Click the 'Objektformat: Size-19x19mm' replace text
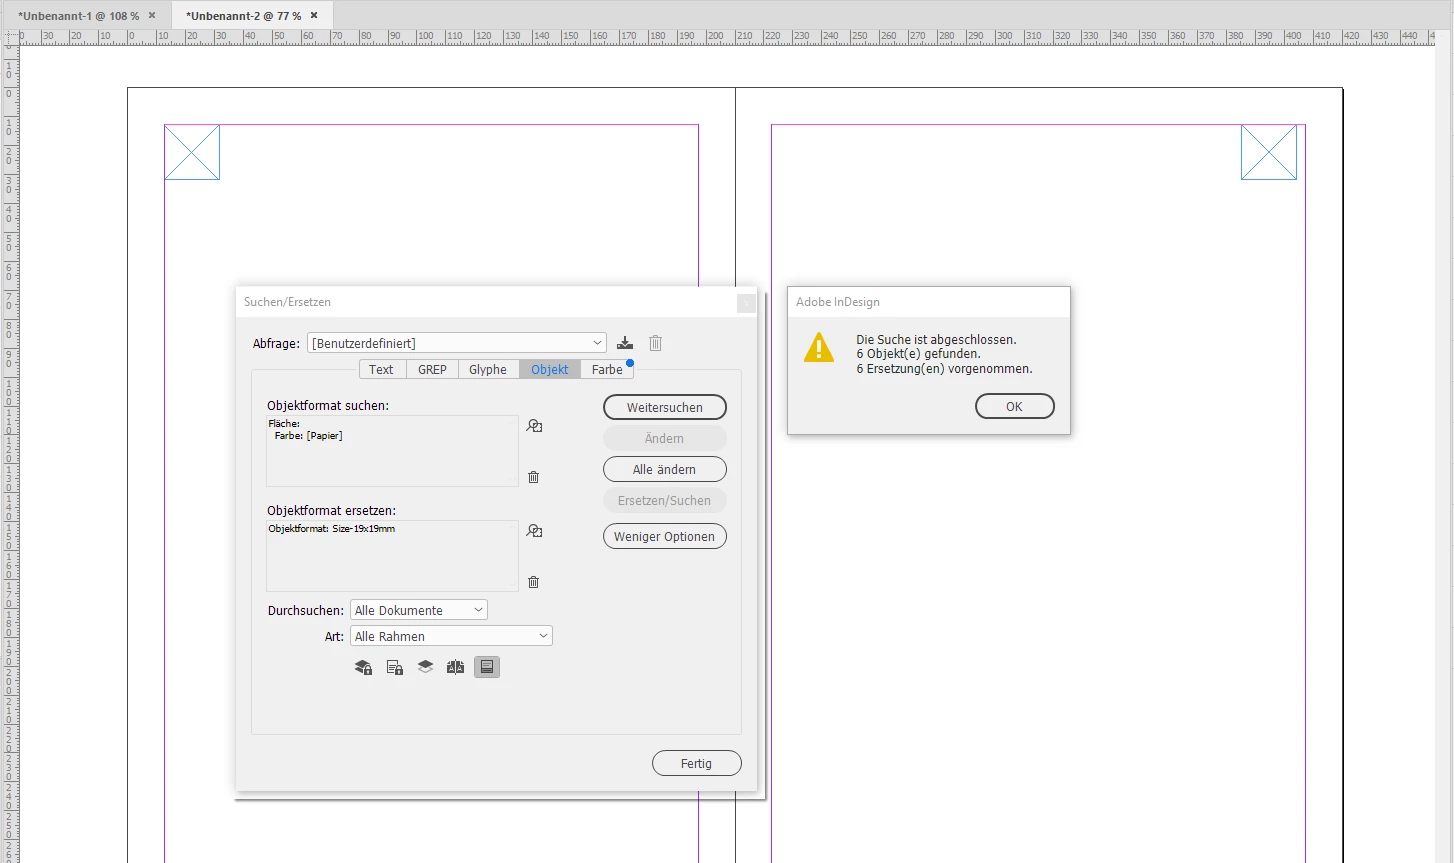Screen dimensions: 1454x863 [x=332, y=528]
